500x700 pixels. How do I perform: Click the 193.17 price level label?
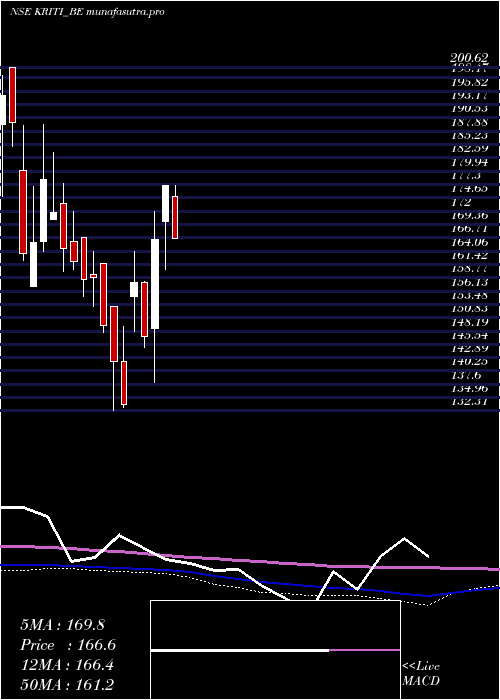[x=469, y=96]
